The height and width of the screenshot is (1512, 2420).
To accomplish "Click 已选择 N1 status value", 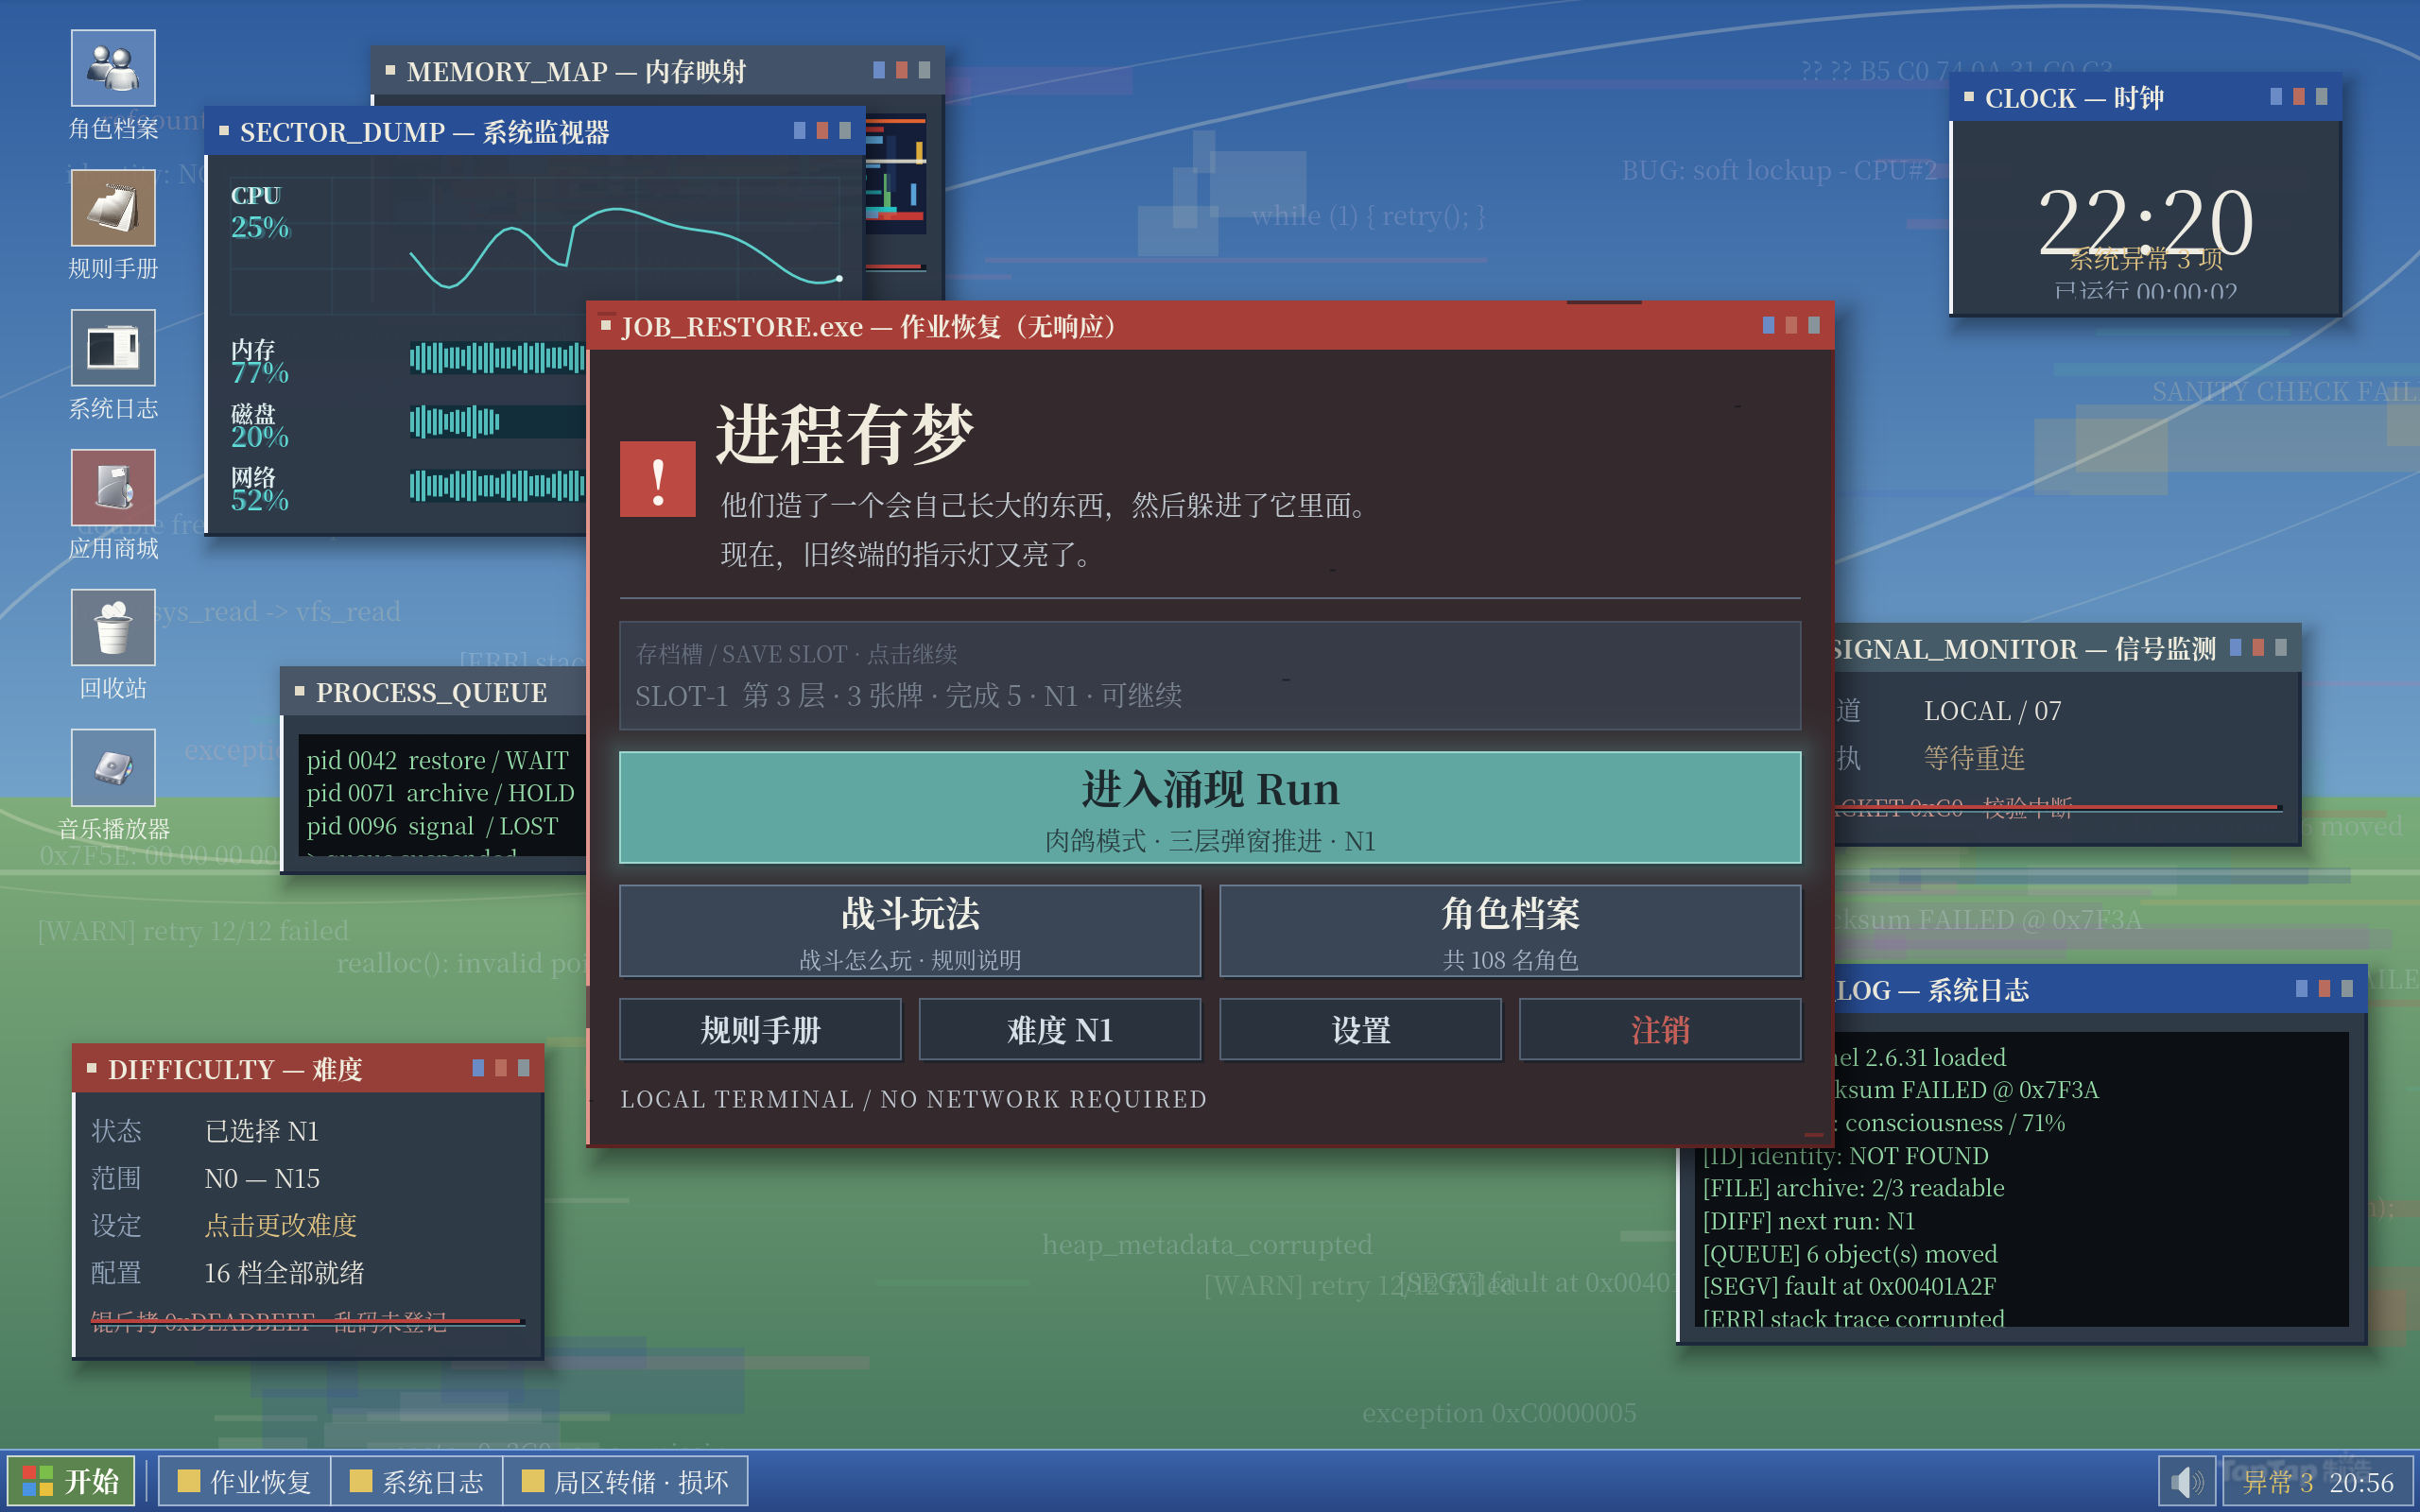I will (x=261, y=1131).
